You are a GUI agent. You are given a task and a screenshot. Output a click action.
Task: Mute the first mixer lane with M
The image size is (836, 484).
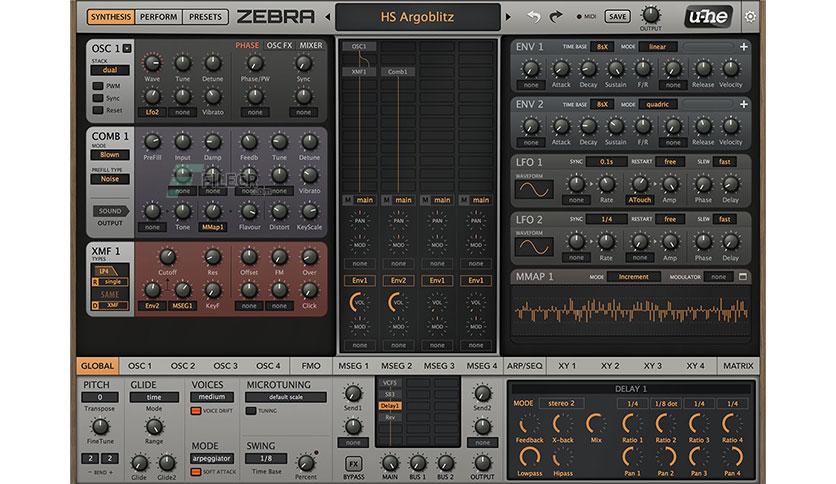348,200
